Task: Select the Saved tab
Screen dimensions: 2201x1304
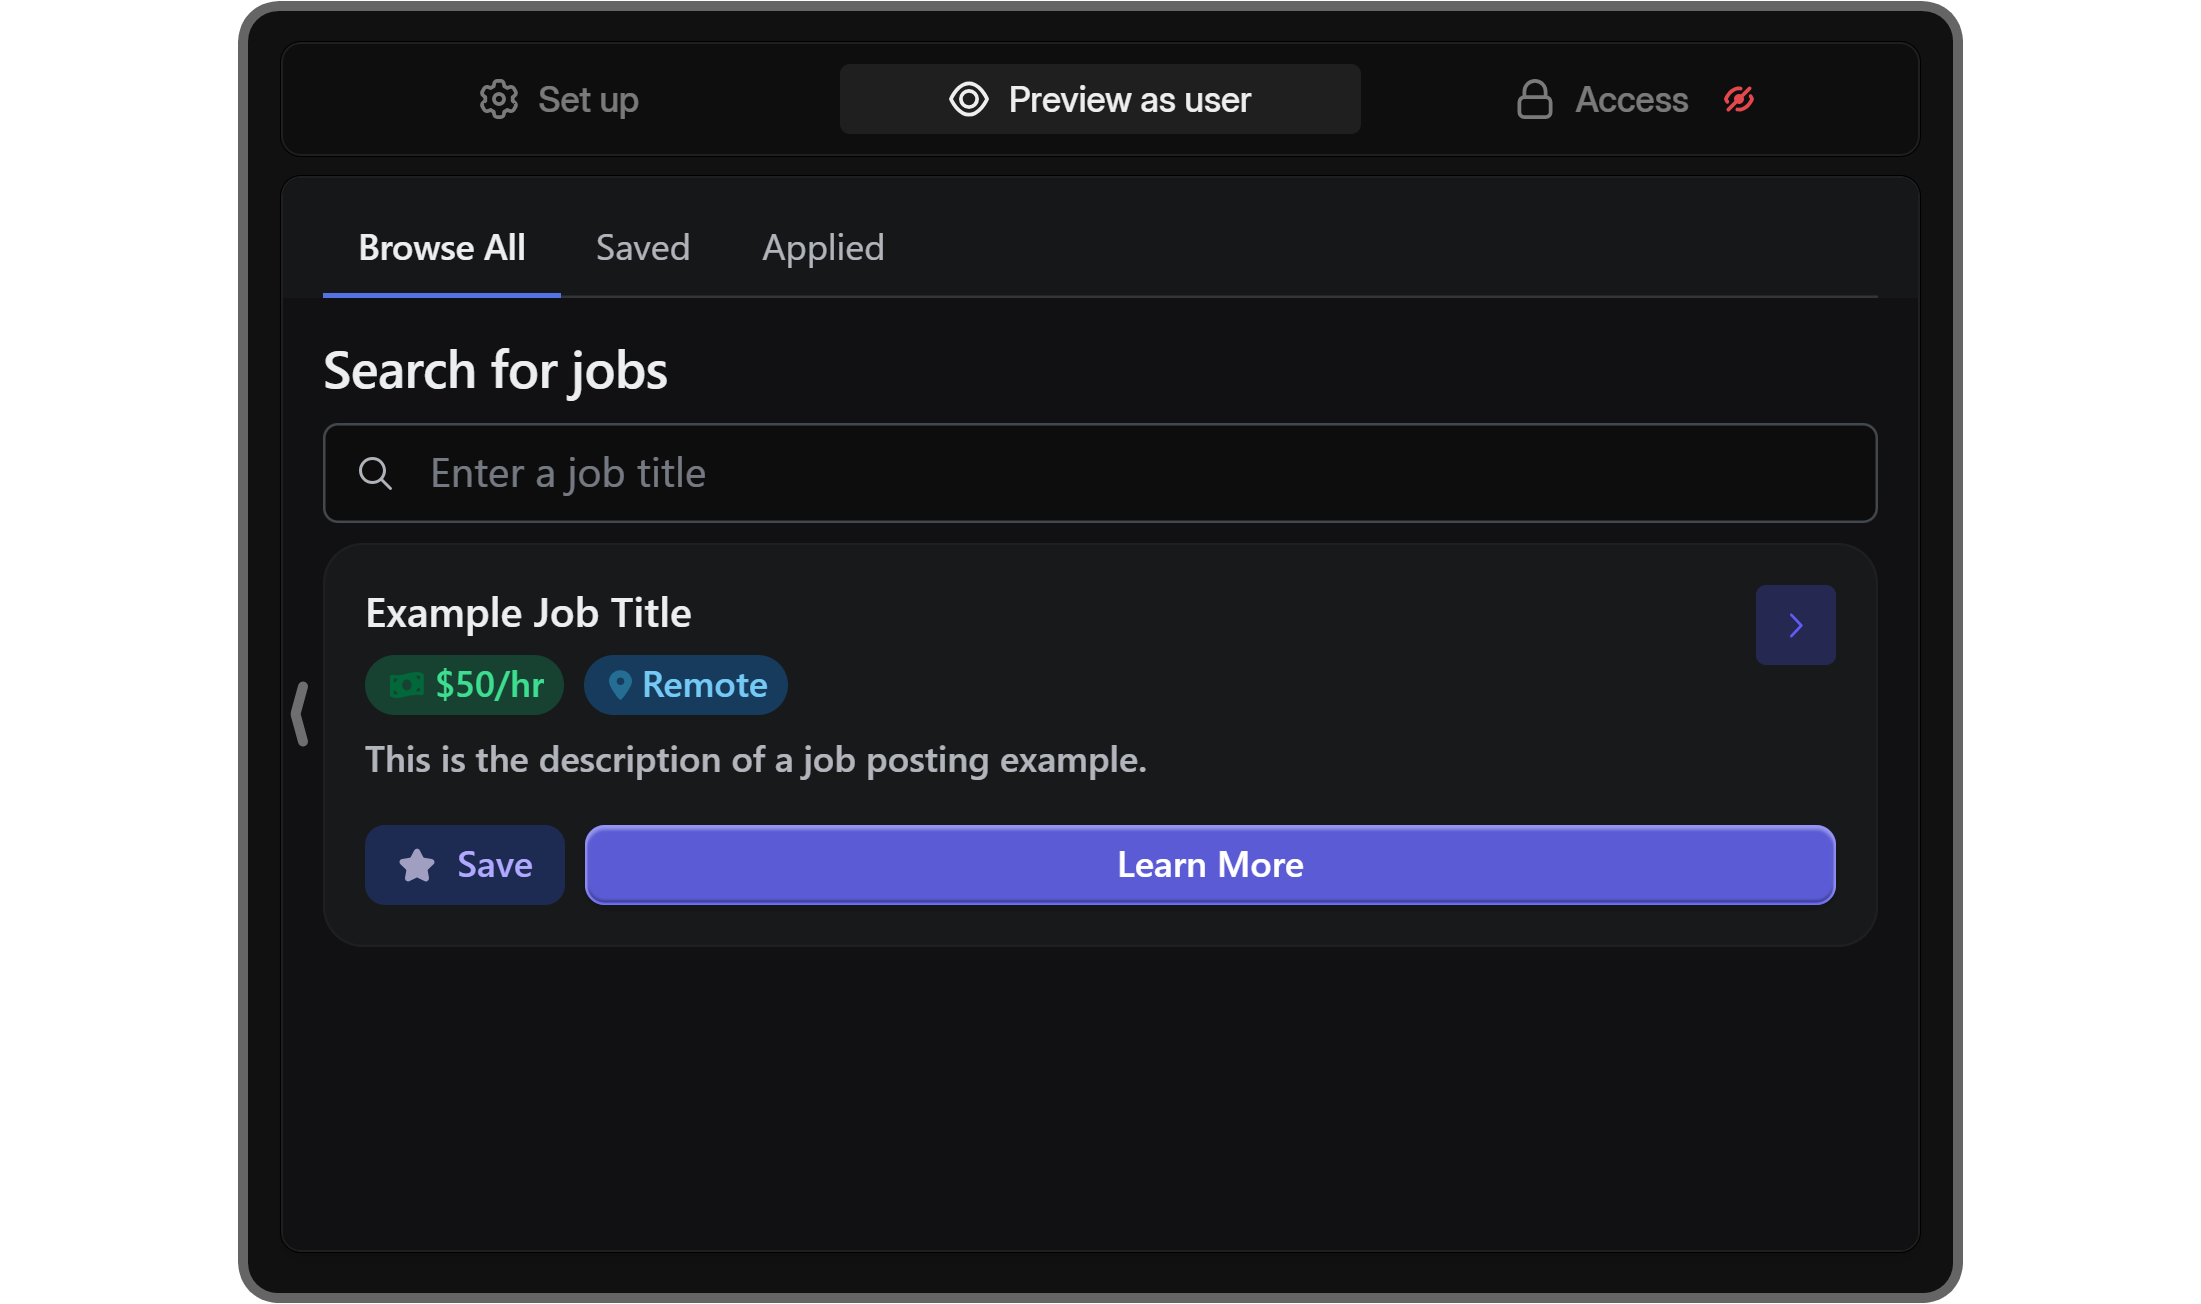Action: pyautogui.click(x=643, y=247)
